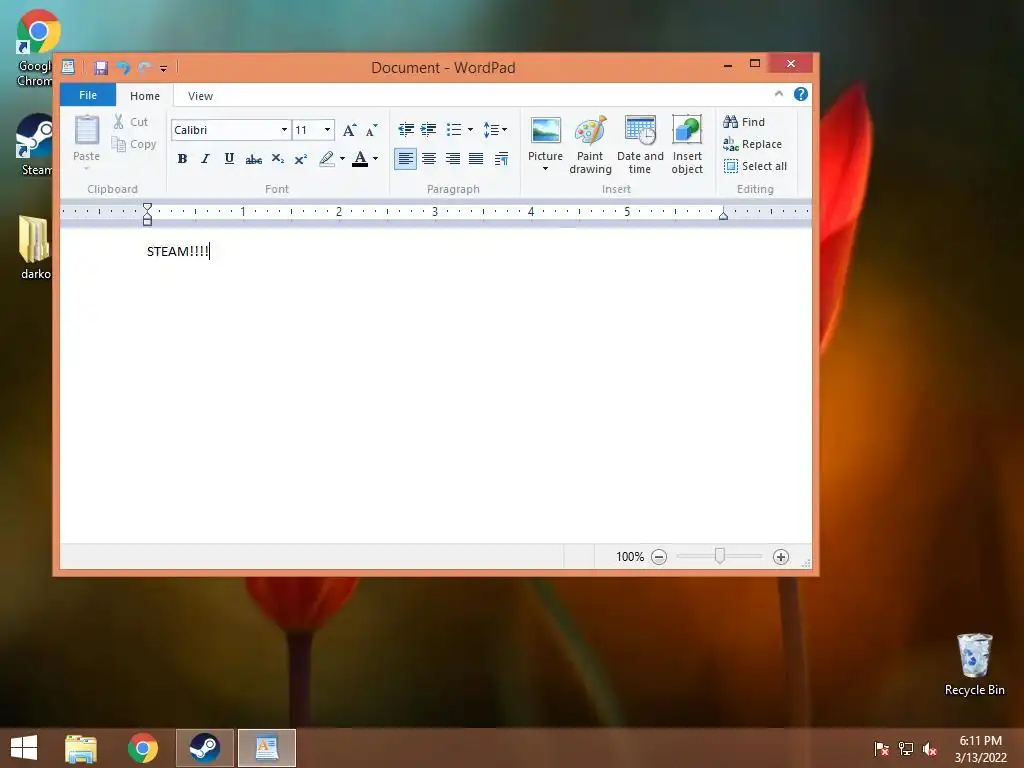Toggle strikethrough formatting

click(x=253, y=159)
